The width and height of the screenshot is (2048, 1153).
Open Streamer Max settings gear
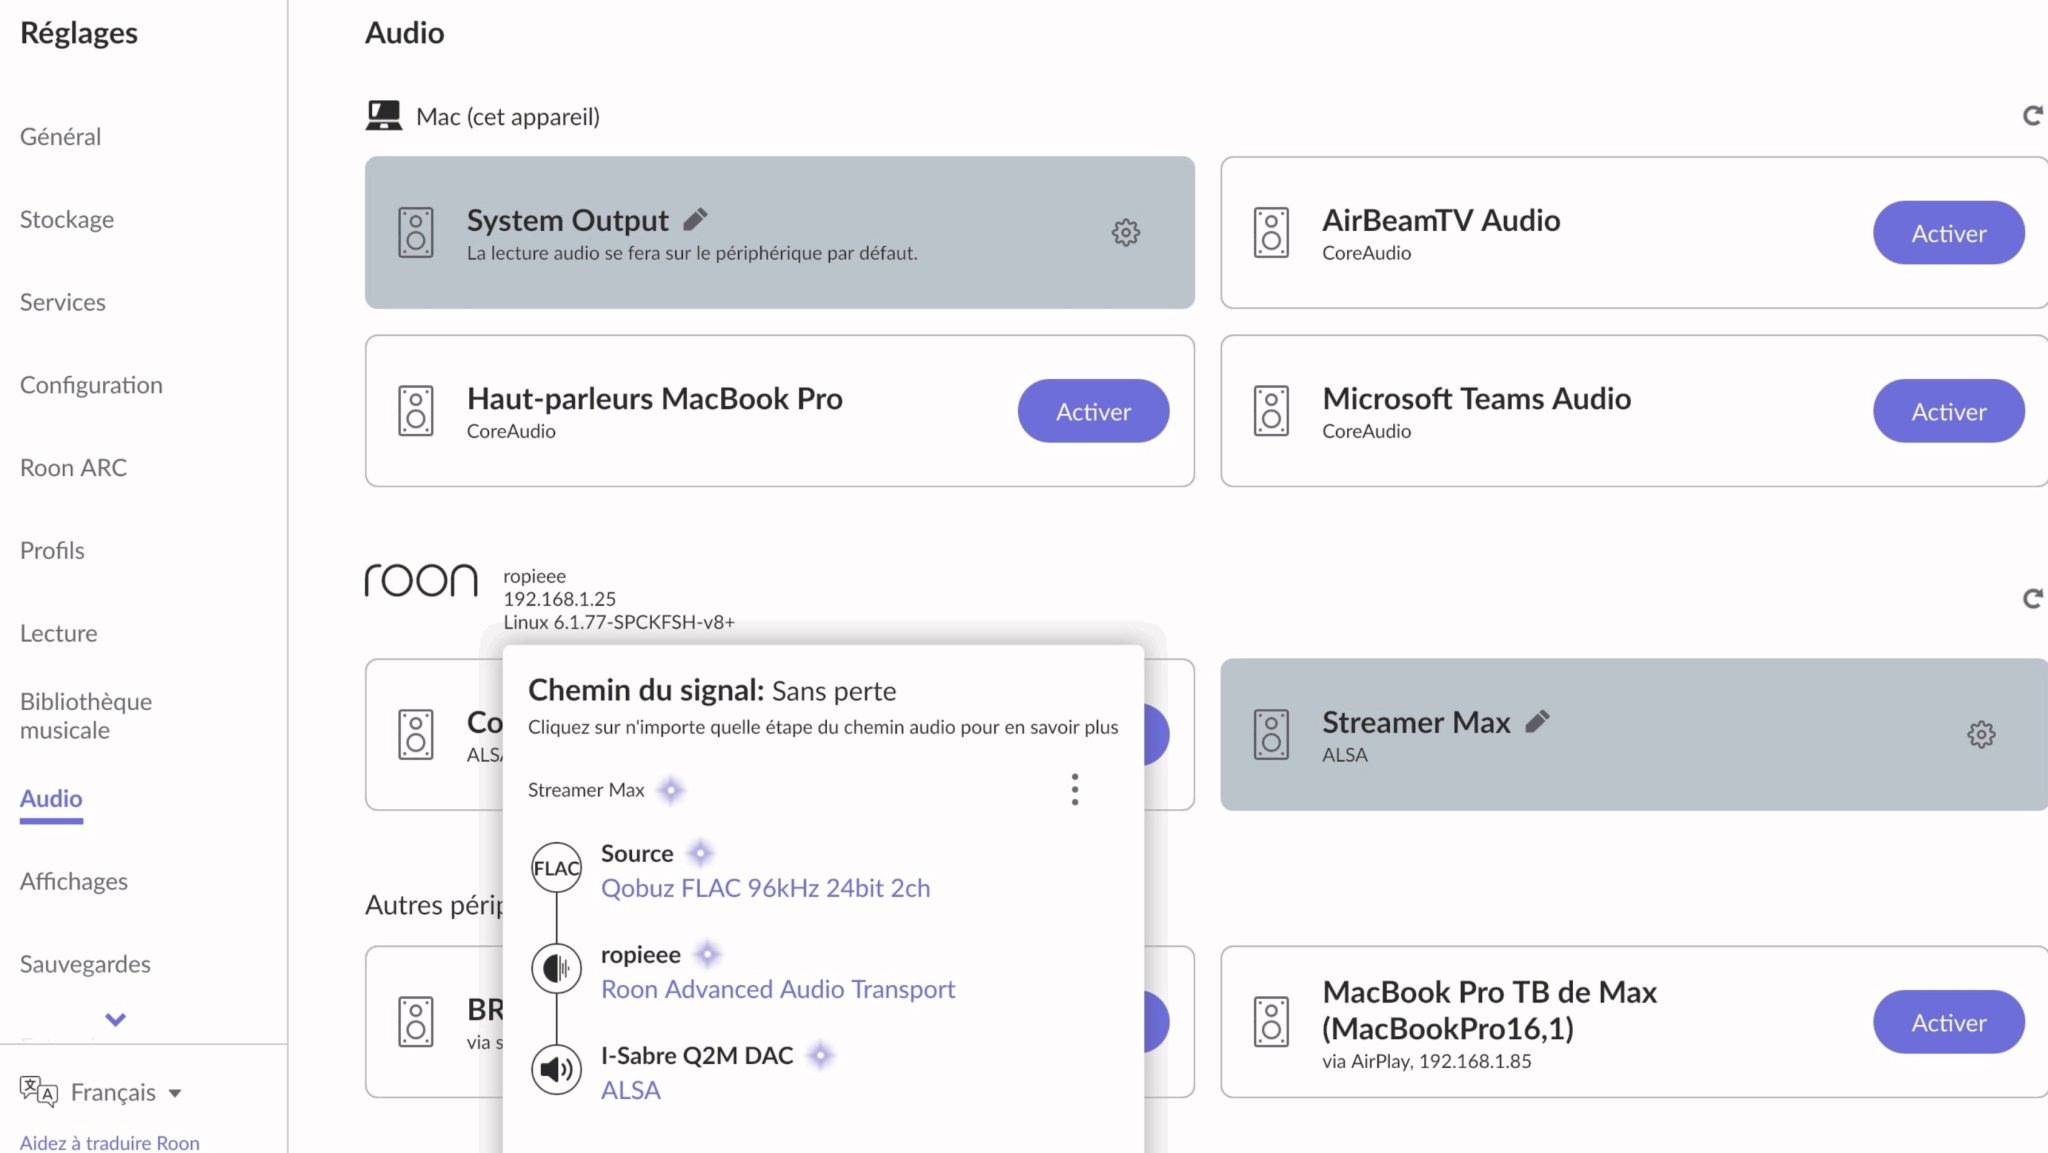point(1981,734)
